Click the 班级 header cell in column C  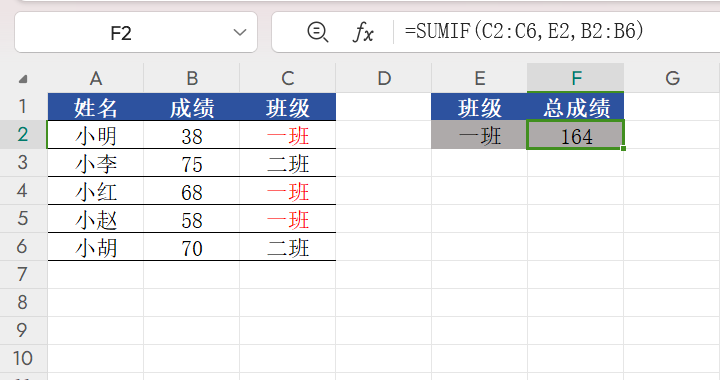287,107
